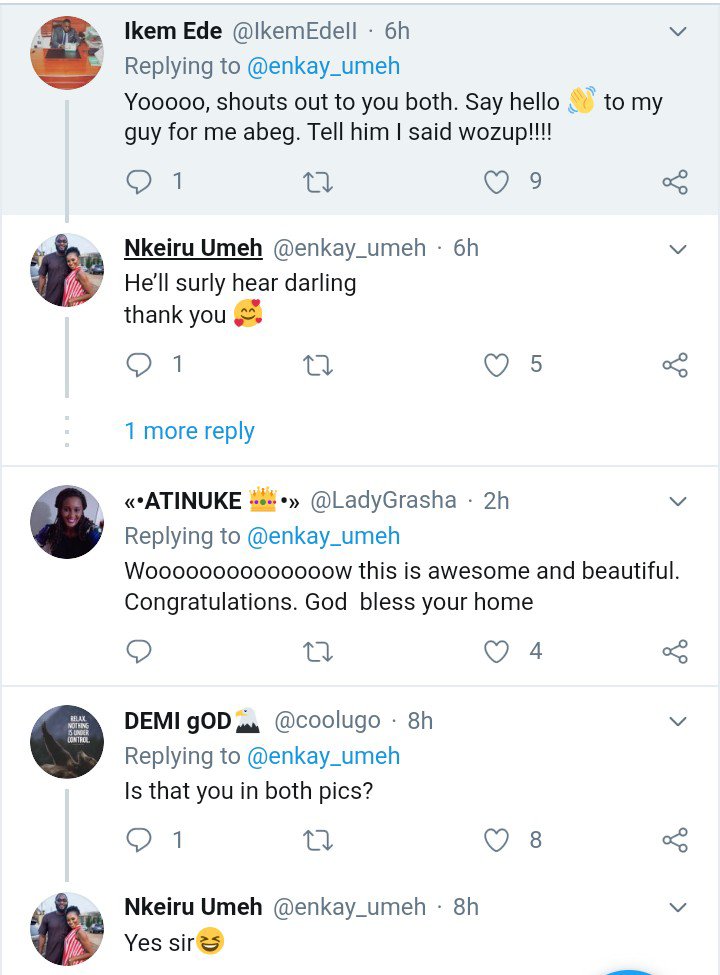Reply to DEMI gOD's question tweet
720x975 pixels.
(x=141, y=840)
